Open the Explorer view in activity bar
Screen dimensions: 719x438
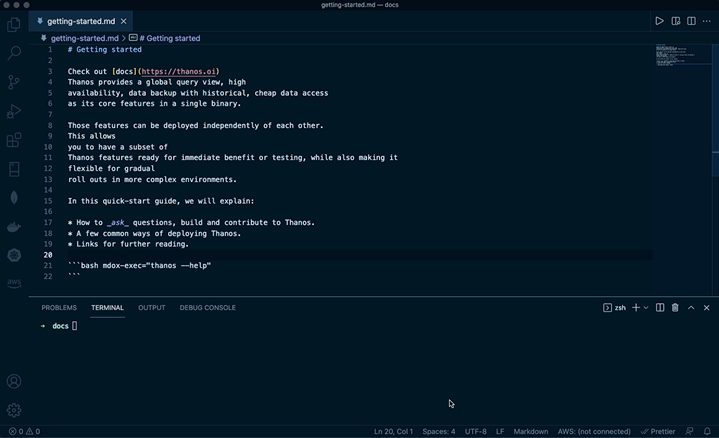14,24
